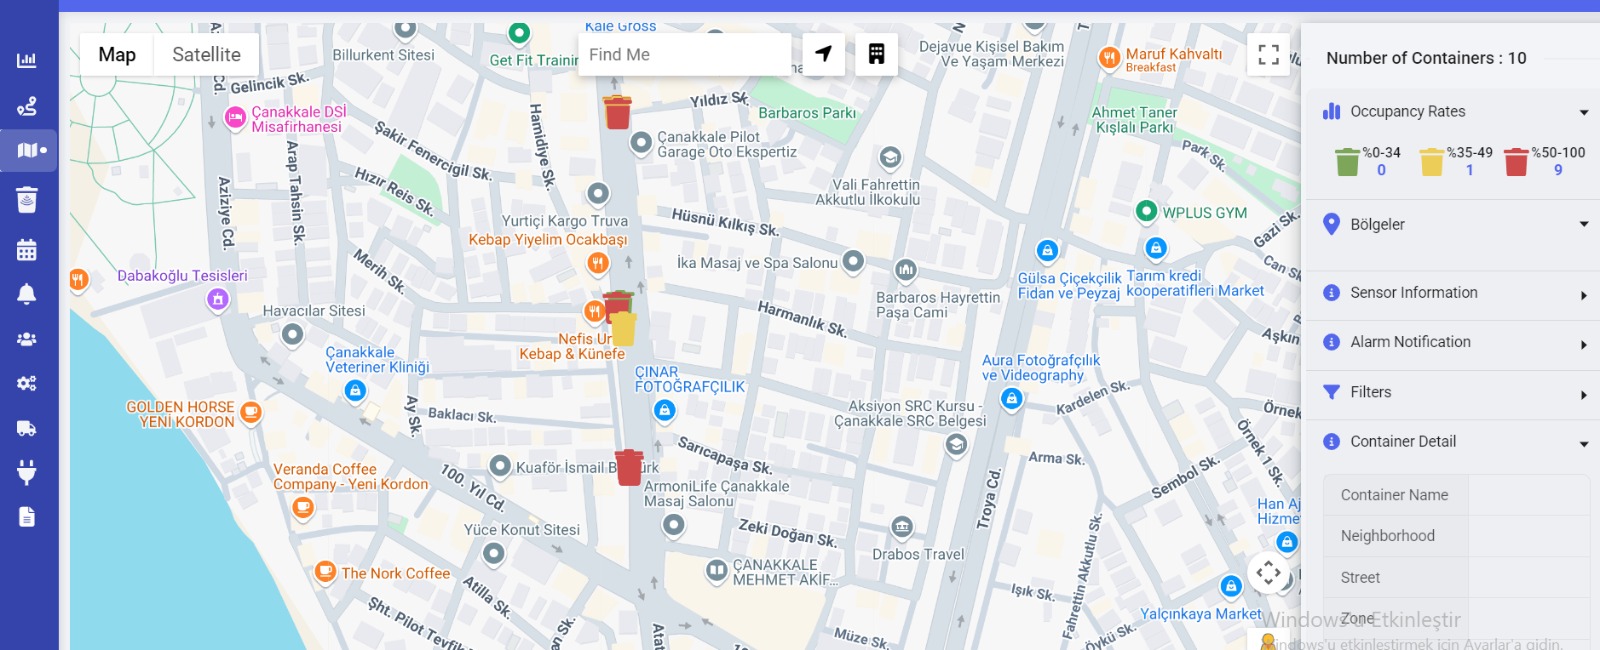Click the count 0 under %0-34
The width and height of the screenshot is (1600, 650).
click(1381, 170)
